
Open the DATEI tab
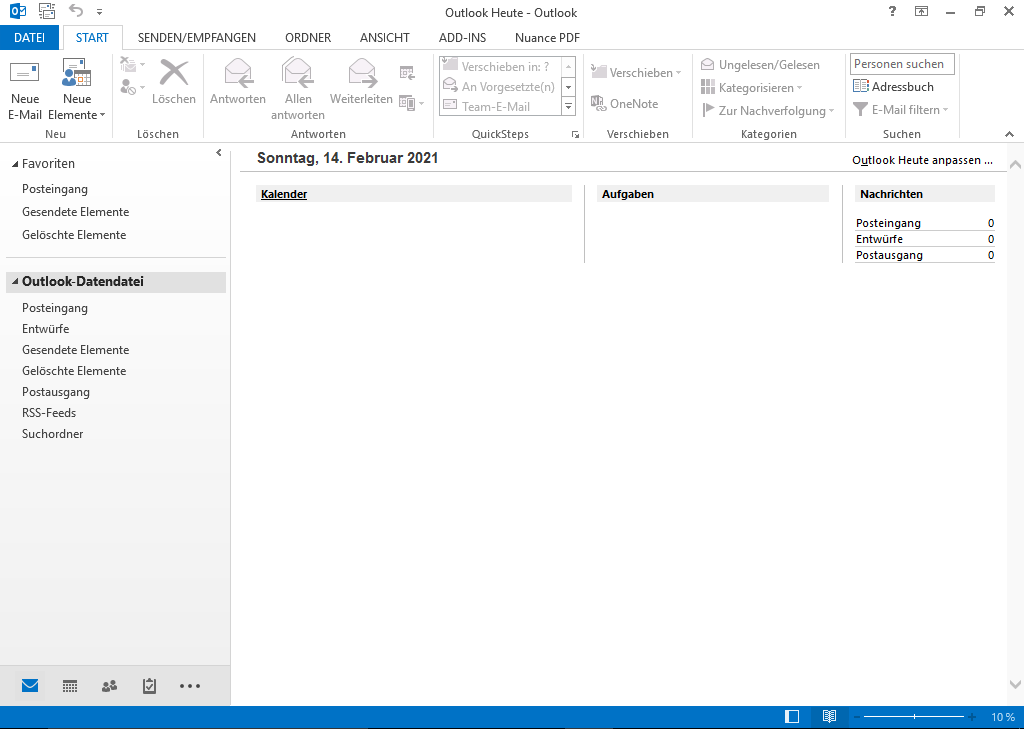[30, 38]
